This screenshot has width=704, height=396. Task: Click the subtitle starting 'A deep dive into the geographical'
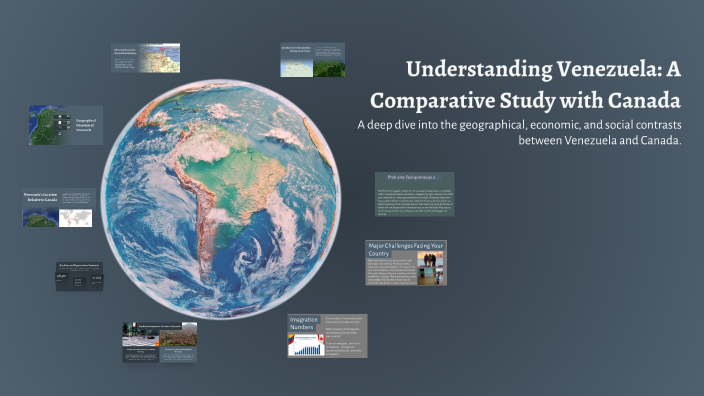pyautogui.click(x=519, y=132)
